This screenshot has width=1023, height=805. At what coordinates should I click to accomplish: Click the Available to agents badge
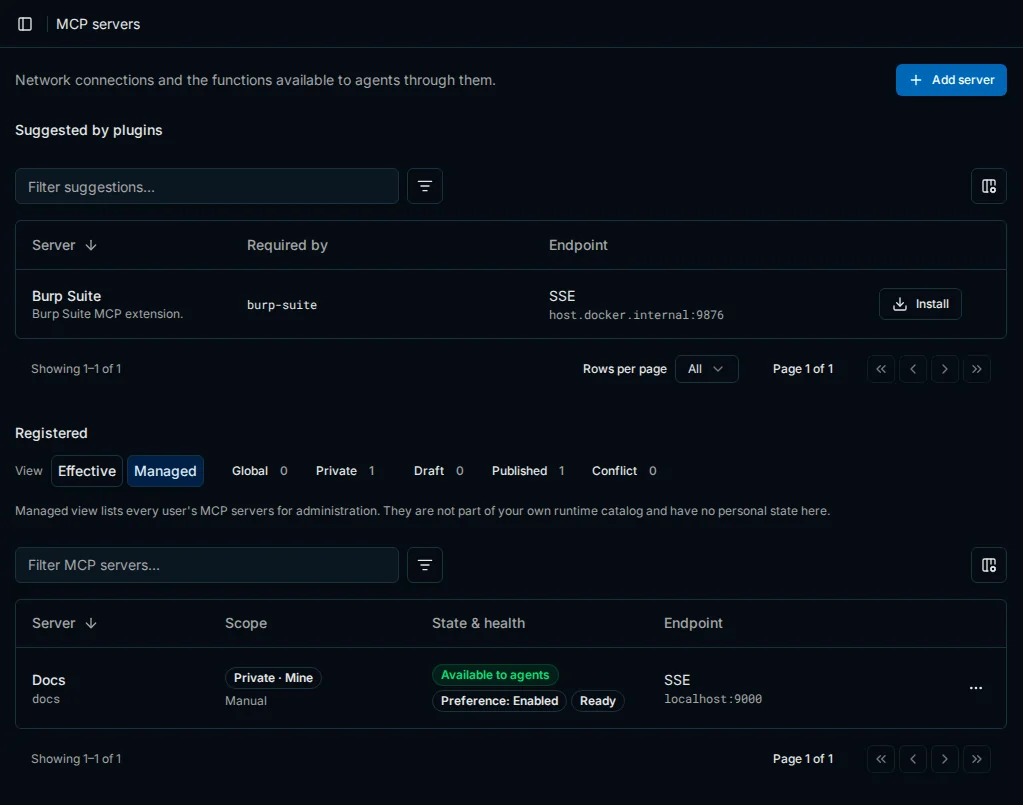pos(495,675)
